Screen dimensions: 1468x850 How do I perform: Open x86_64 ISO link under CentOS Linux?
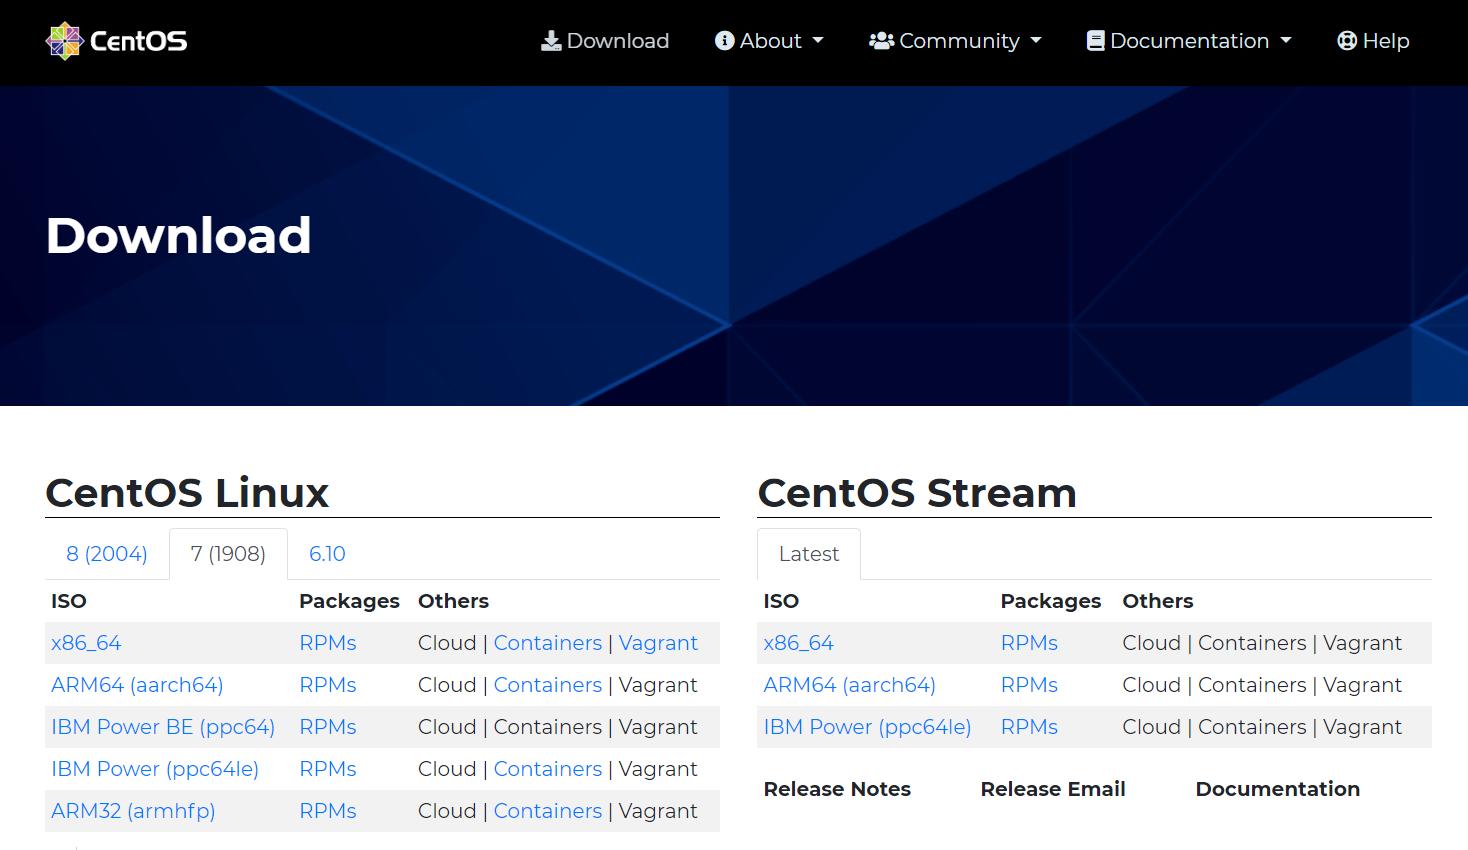(x=86, y=643)
